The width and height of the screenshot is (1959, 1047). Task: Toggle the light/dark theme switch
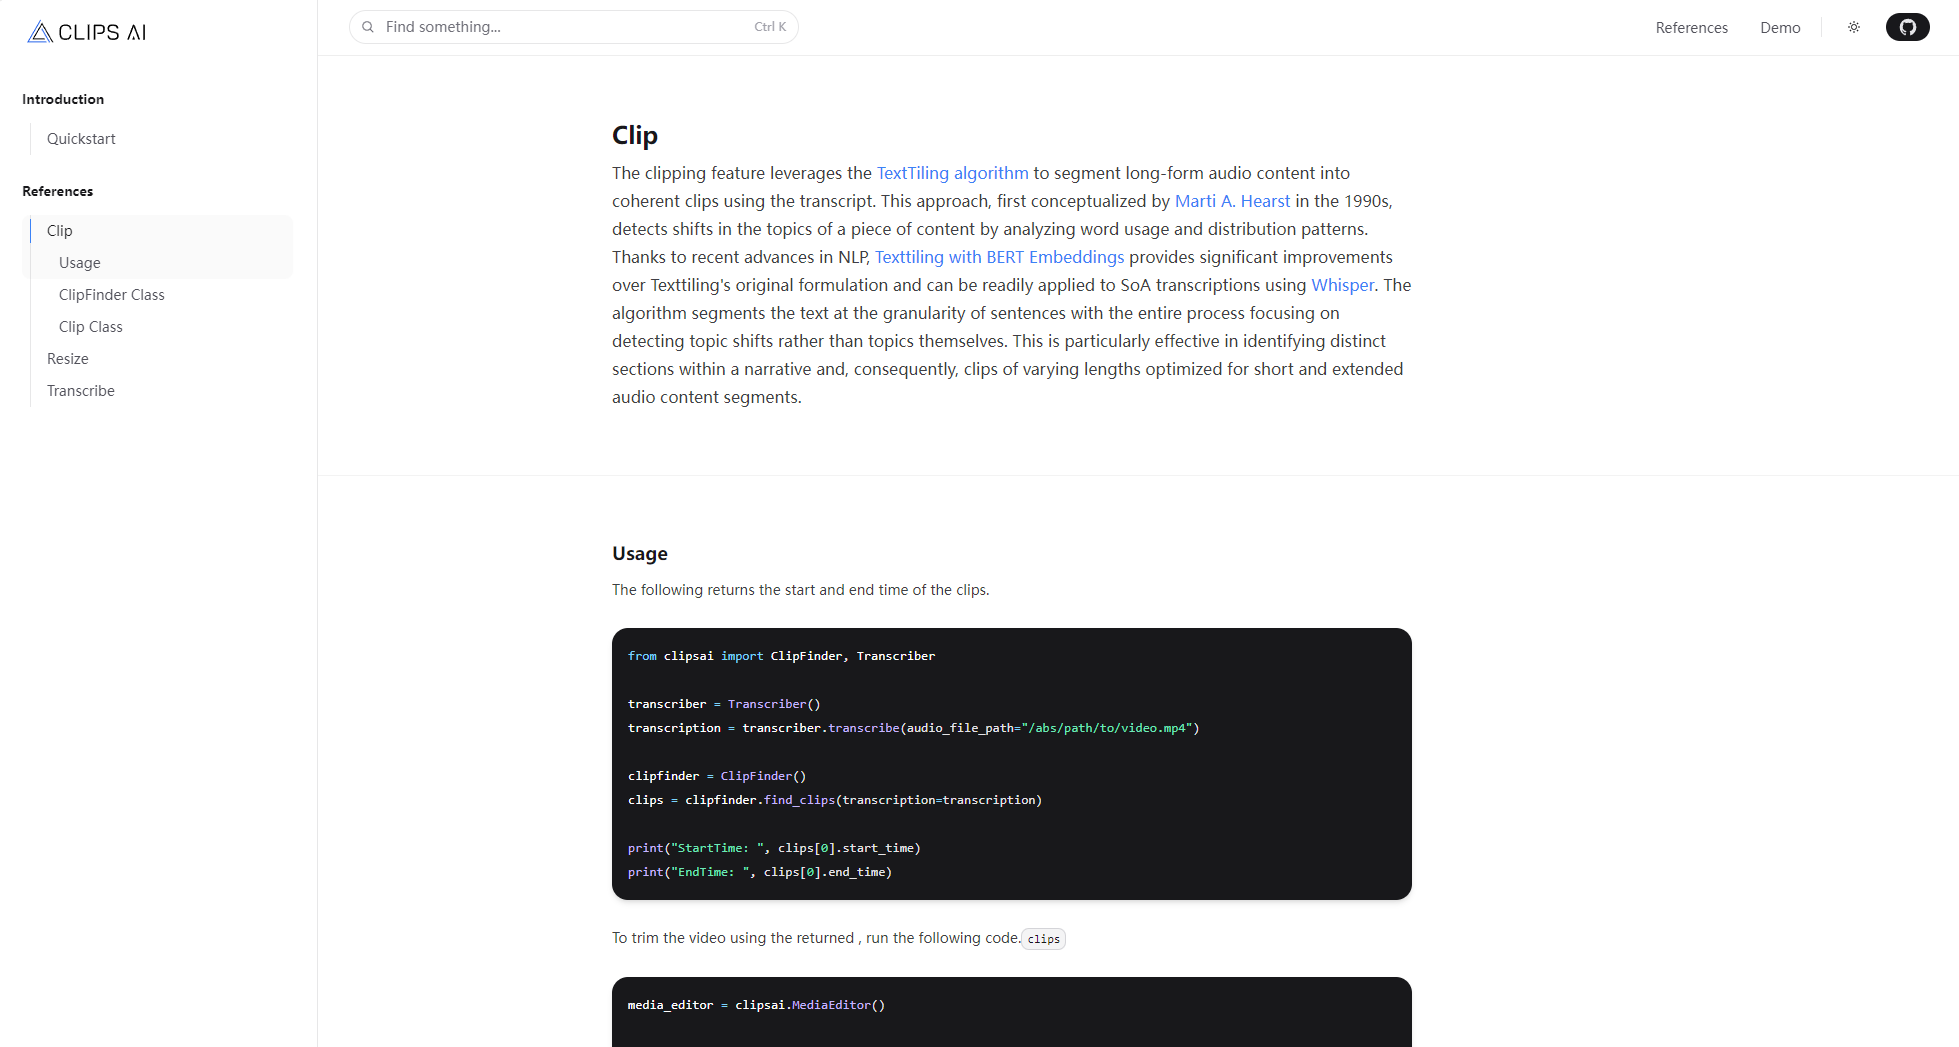(x=1854, y=27)
